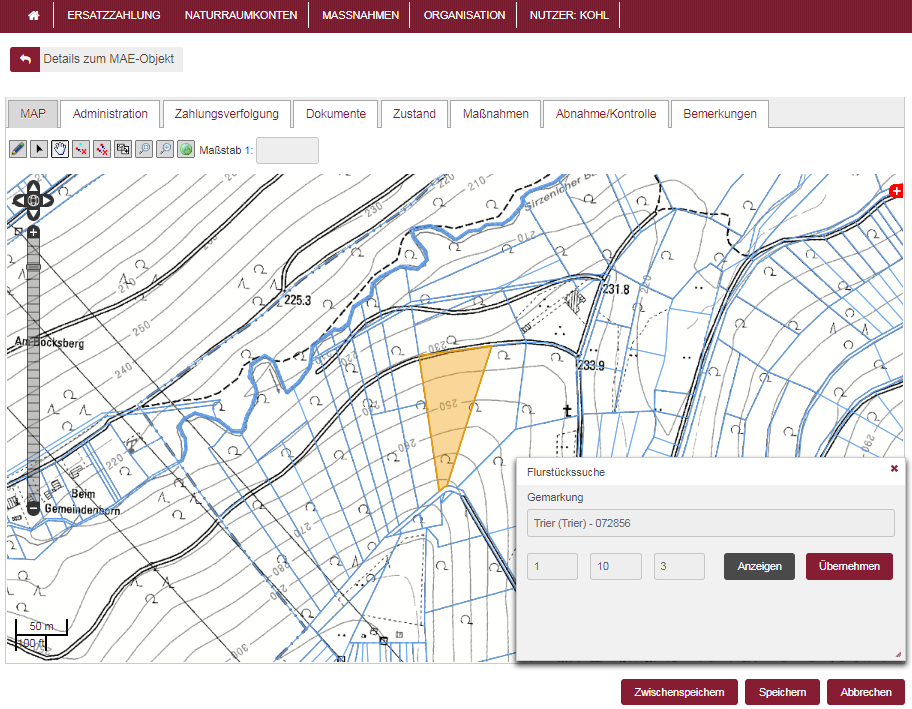Open the NATURRAUMKONTEN menu
The image size is (912, 709).
tap(241, 16)
